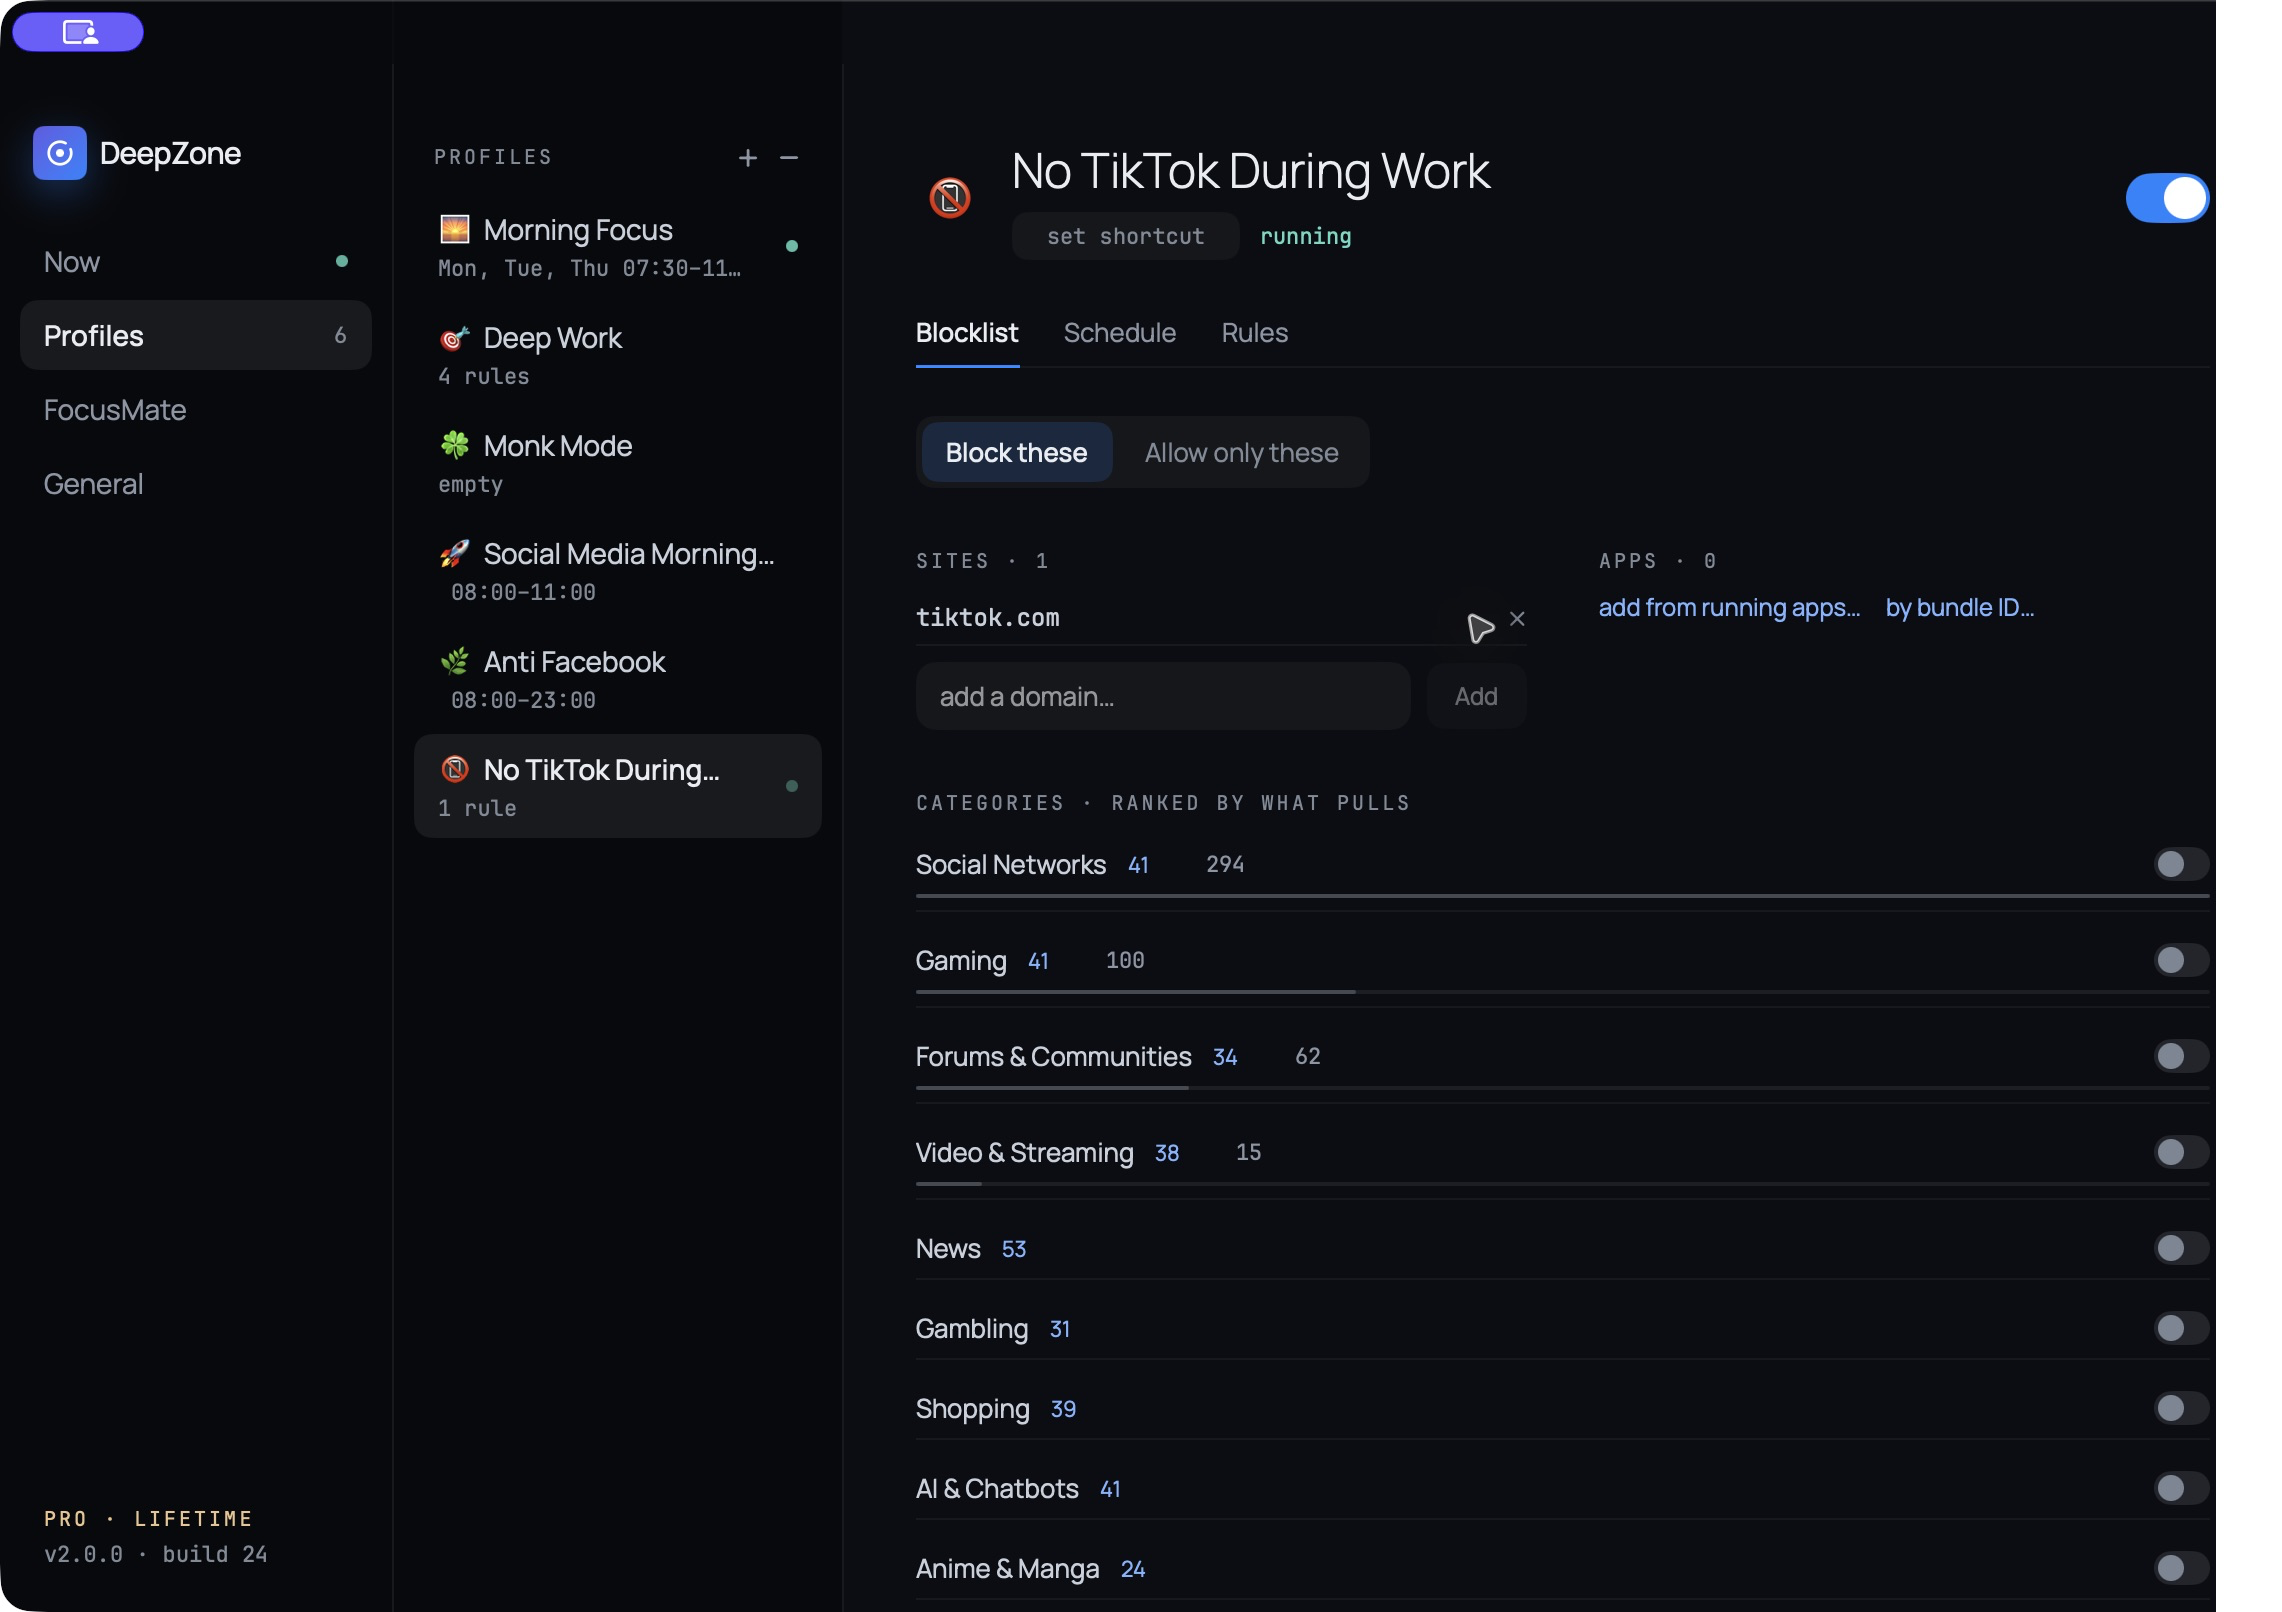Add a new profile with plus icon
Viewport: 2282px width, 1612px height.
coord(748,158)
